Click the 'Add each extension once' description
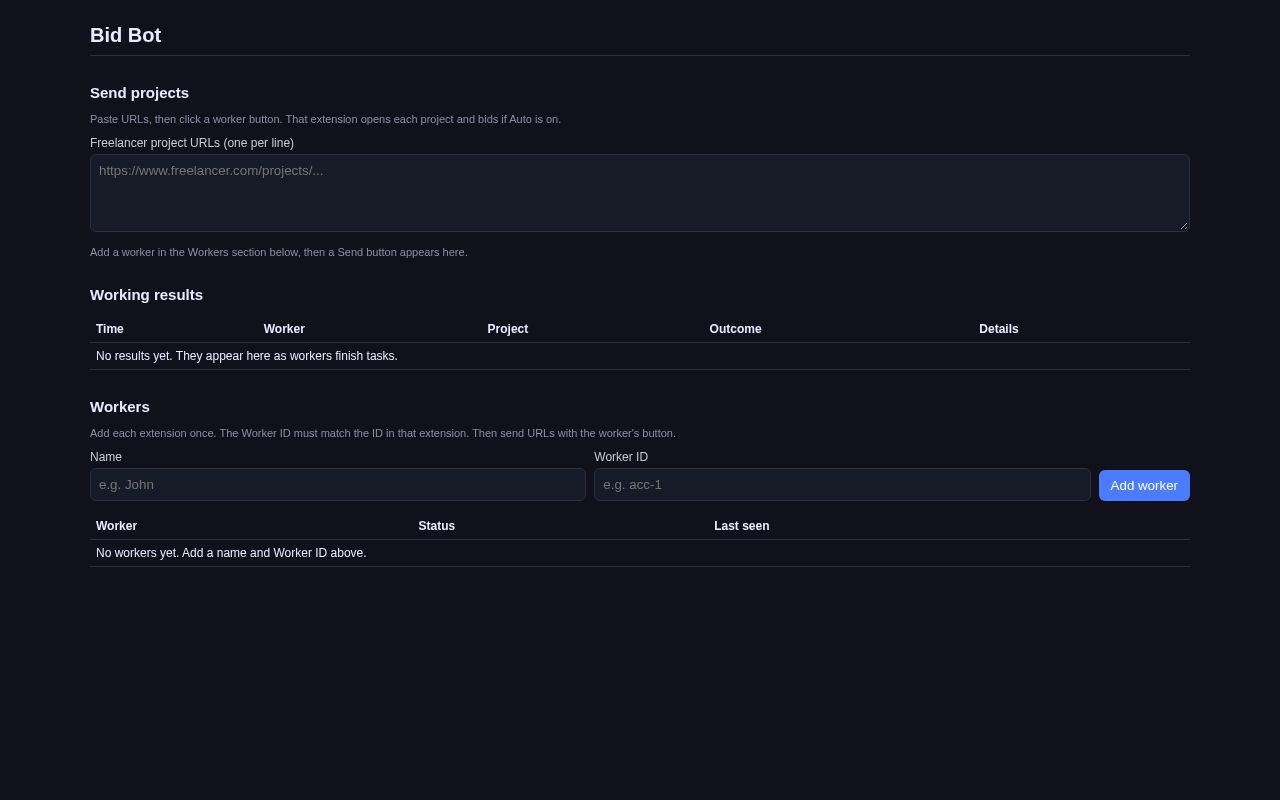This screenshot has height=800, width=1280. (x=383, y=433)
